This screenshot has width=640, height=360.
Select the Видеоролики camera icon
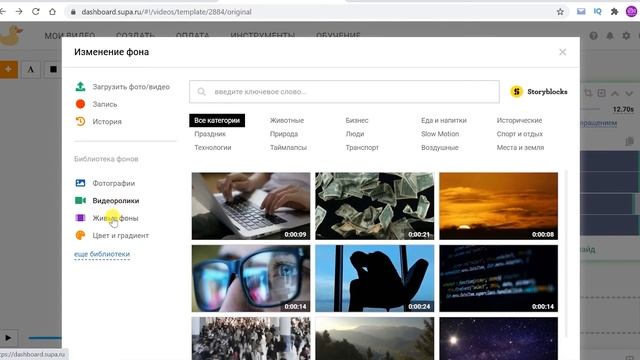(x=80, y=200)
